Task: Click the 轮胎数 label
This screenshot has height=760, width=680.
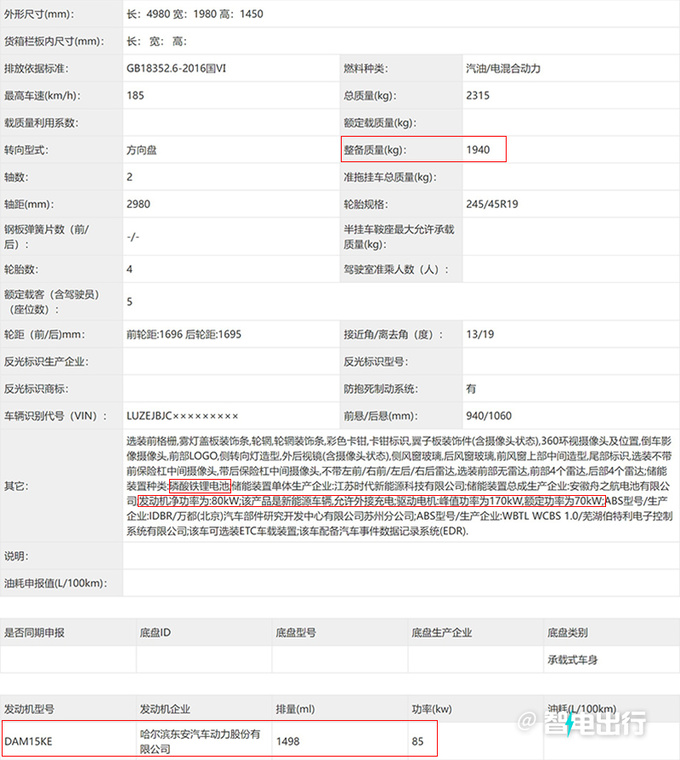Action: tap(21, 269)
